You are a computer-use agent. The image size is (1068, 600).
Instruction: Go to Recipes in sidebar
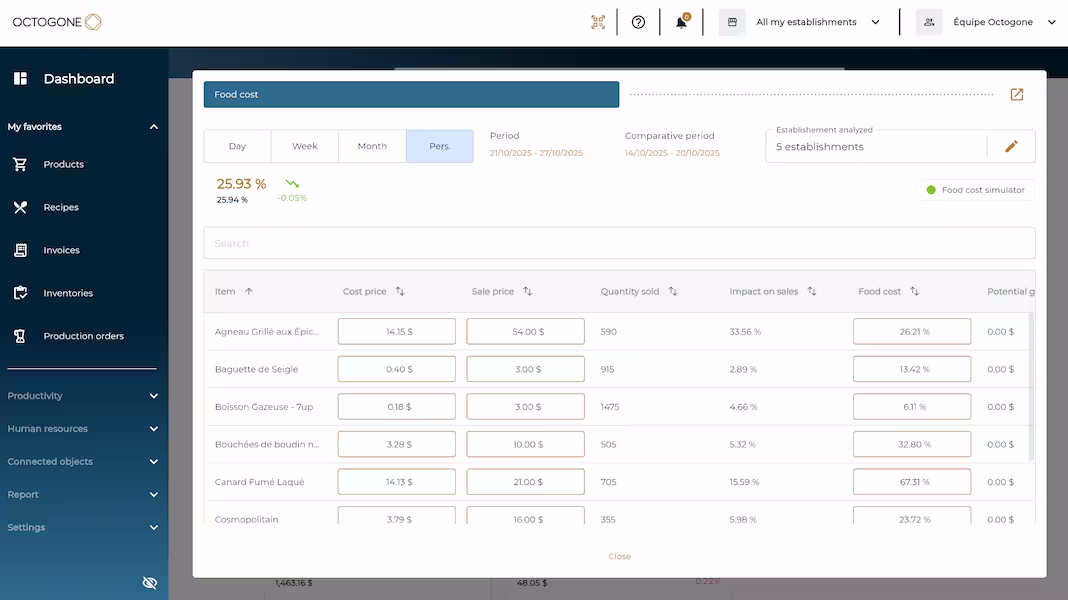pyautogui.click(x=60, y=207)
